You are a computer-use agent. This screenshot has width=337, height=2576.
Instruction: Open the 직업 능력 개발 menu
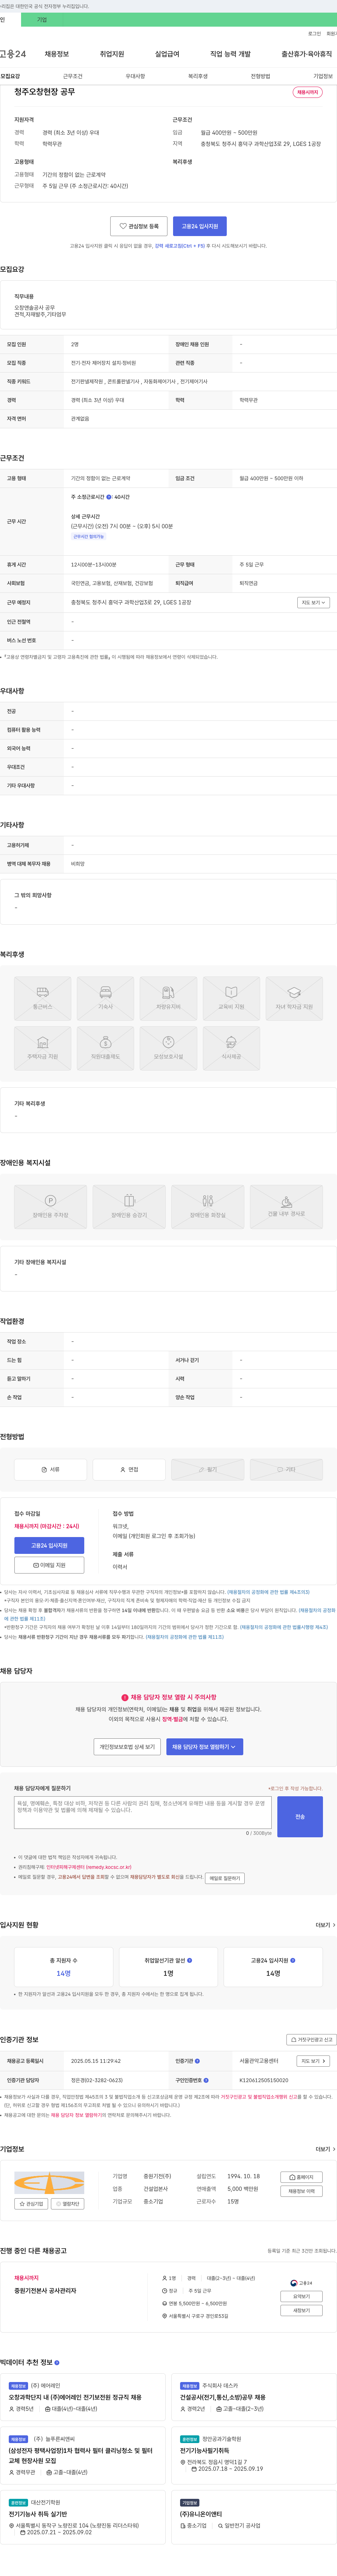[x=230, y=54]
